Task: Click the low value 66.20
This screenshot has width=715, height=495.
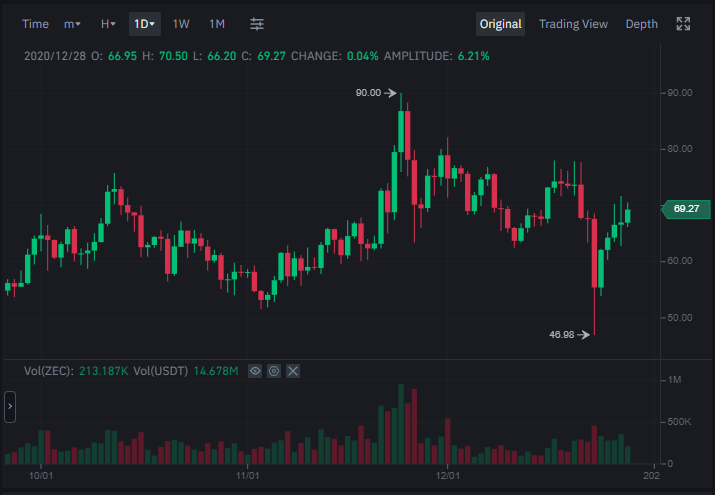Action: point(222,56)
